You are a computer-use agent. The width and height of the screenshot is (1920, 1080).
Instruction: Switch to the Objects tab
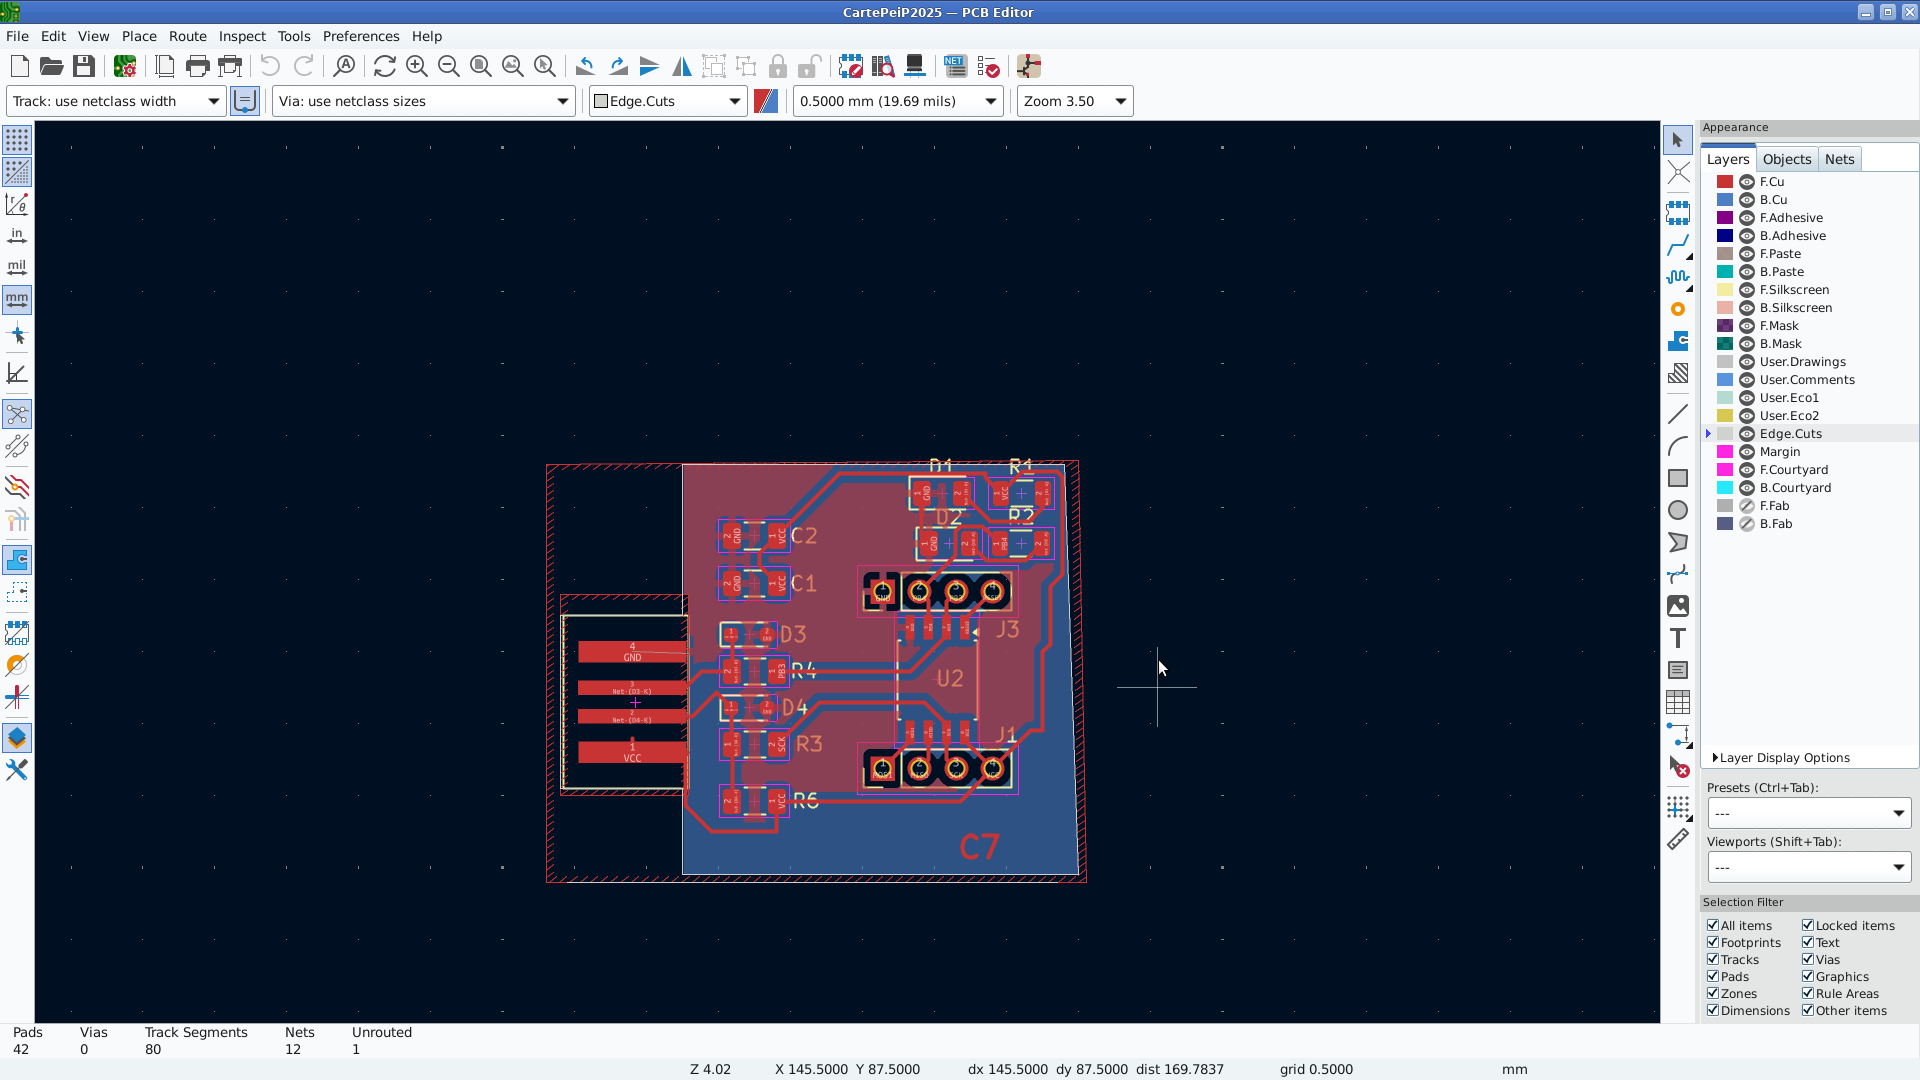click(x=1786, y=159)
